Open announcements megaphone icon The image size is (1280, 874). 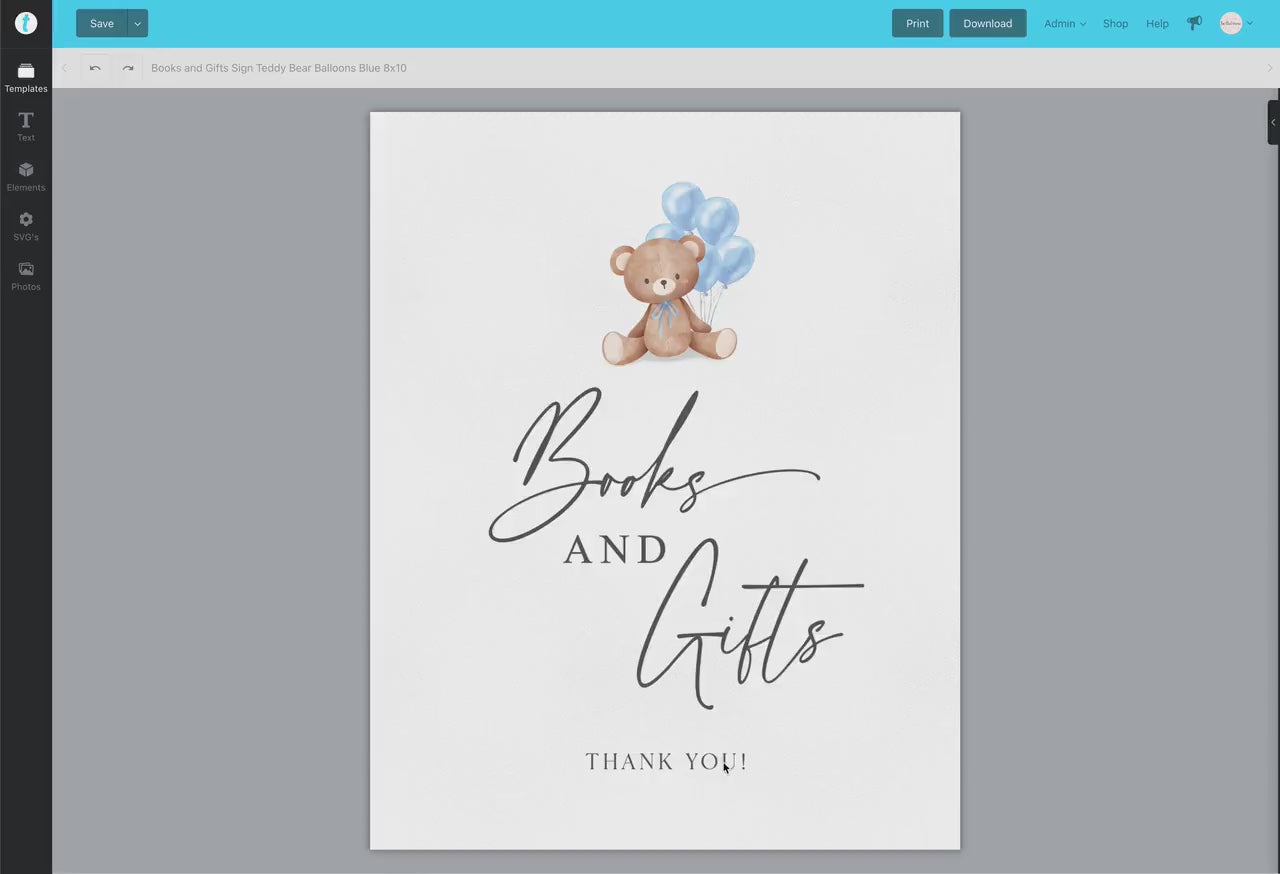1194,23
